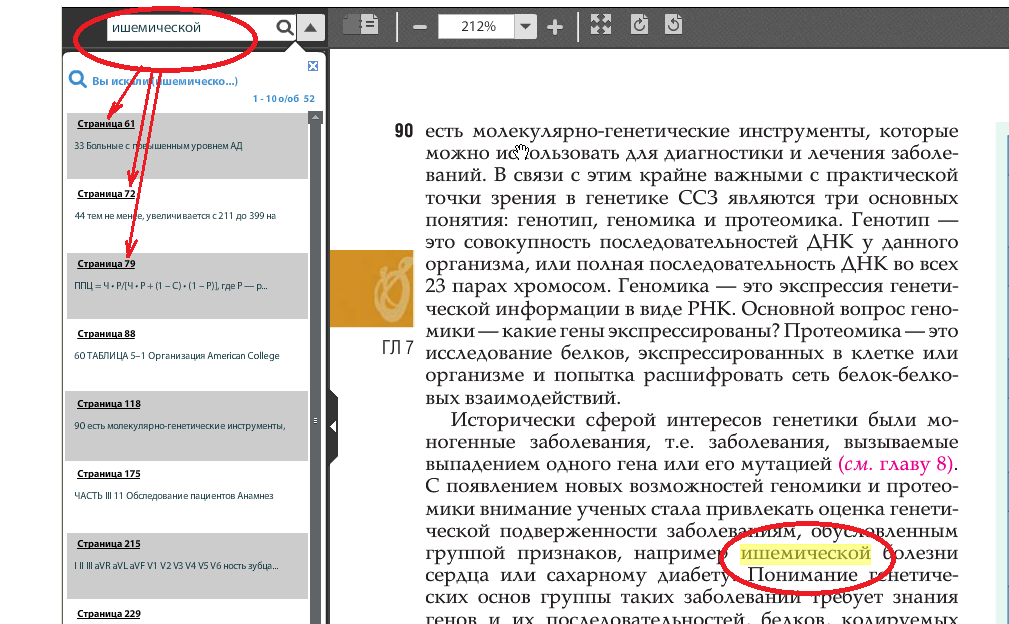Click the 212% zoom value field
Screen dimensions: 1009x624
476,26
